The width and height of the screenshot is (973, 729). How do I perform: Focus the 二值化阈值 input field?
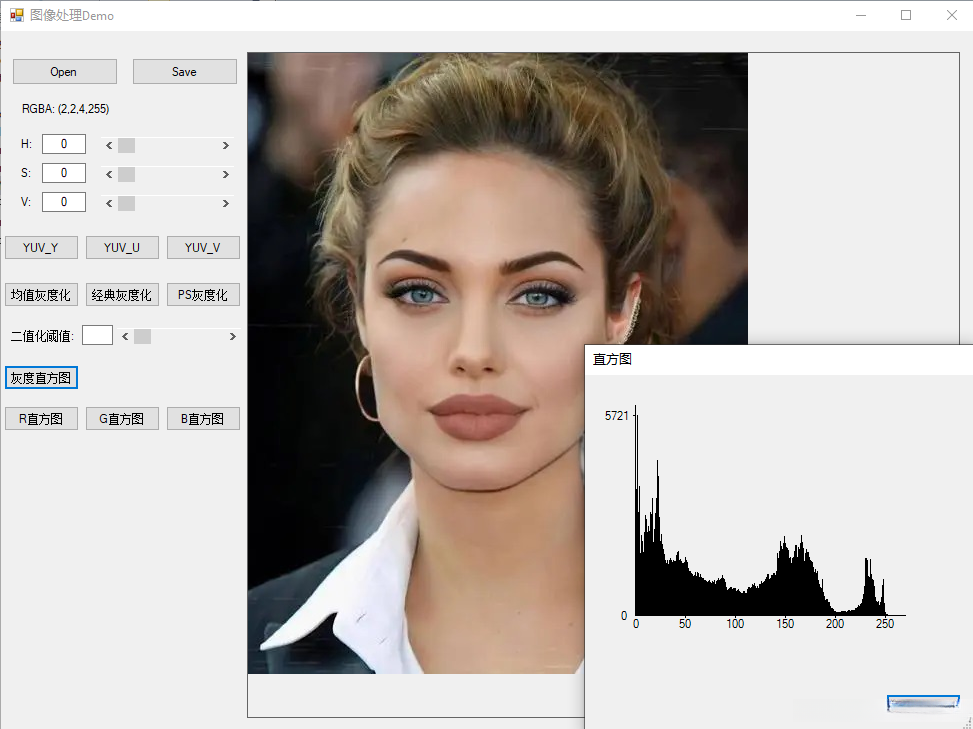click(x=97, y=335)
